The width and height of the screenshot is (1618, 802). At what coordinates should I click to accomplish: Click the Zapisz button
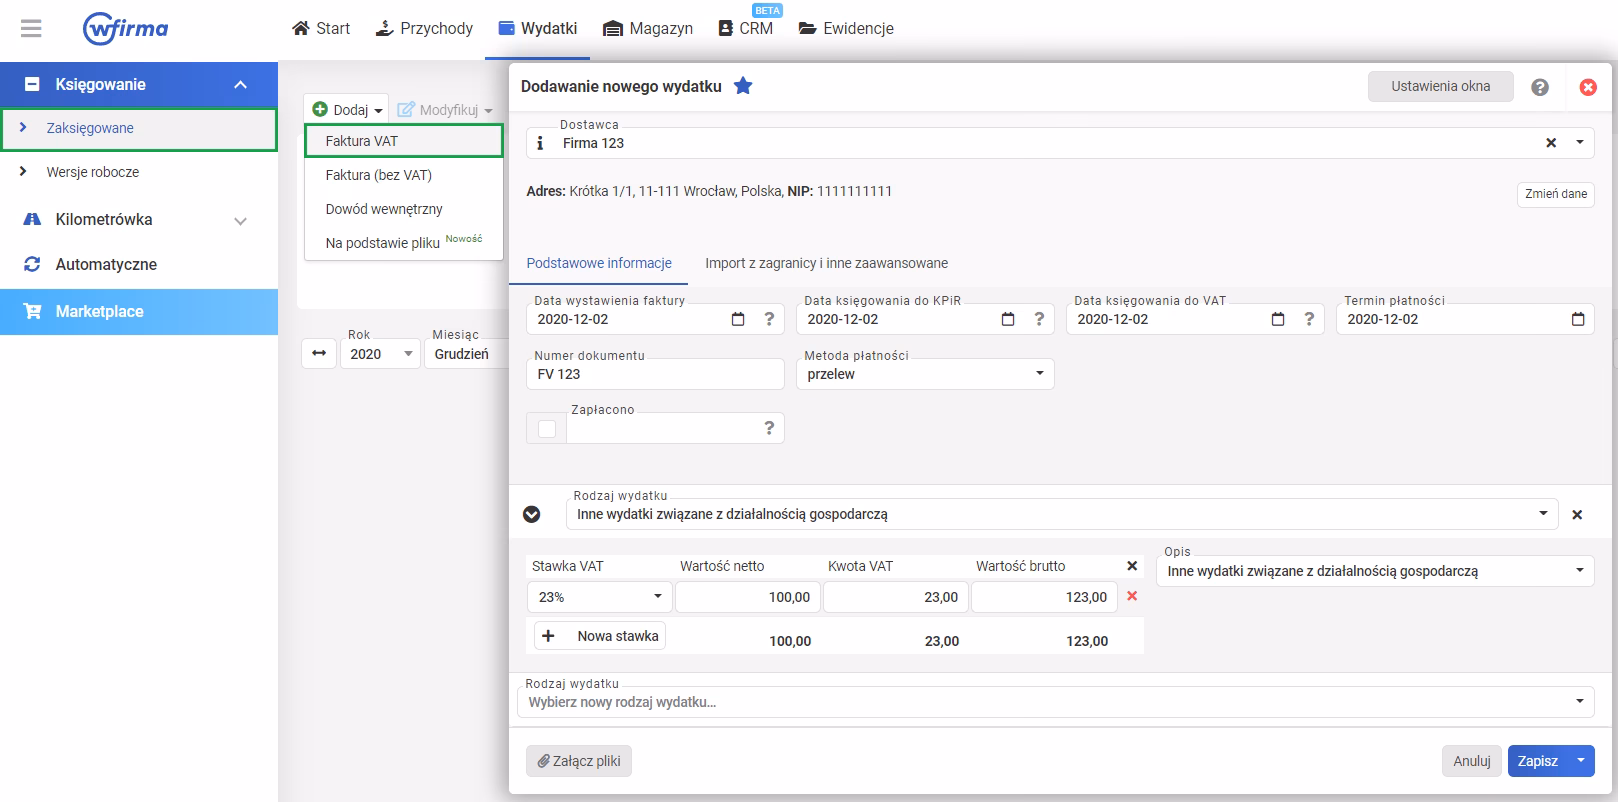pos(1537,761)
